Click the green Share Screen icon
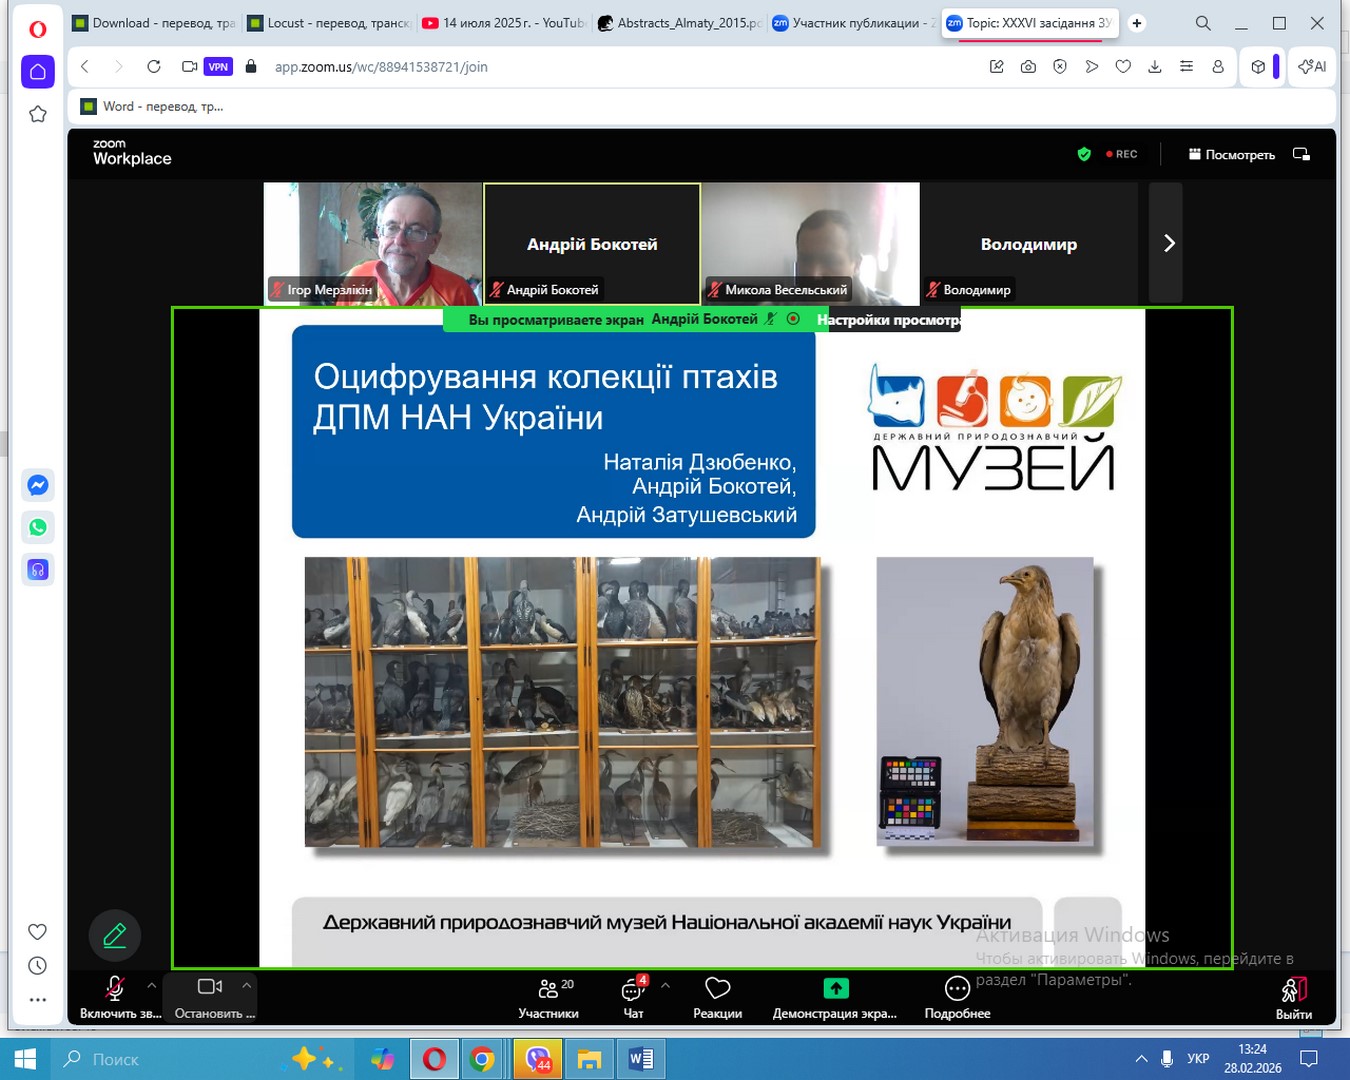 point(835,989)
